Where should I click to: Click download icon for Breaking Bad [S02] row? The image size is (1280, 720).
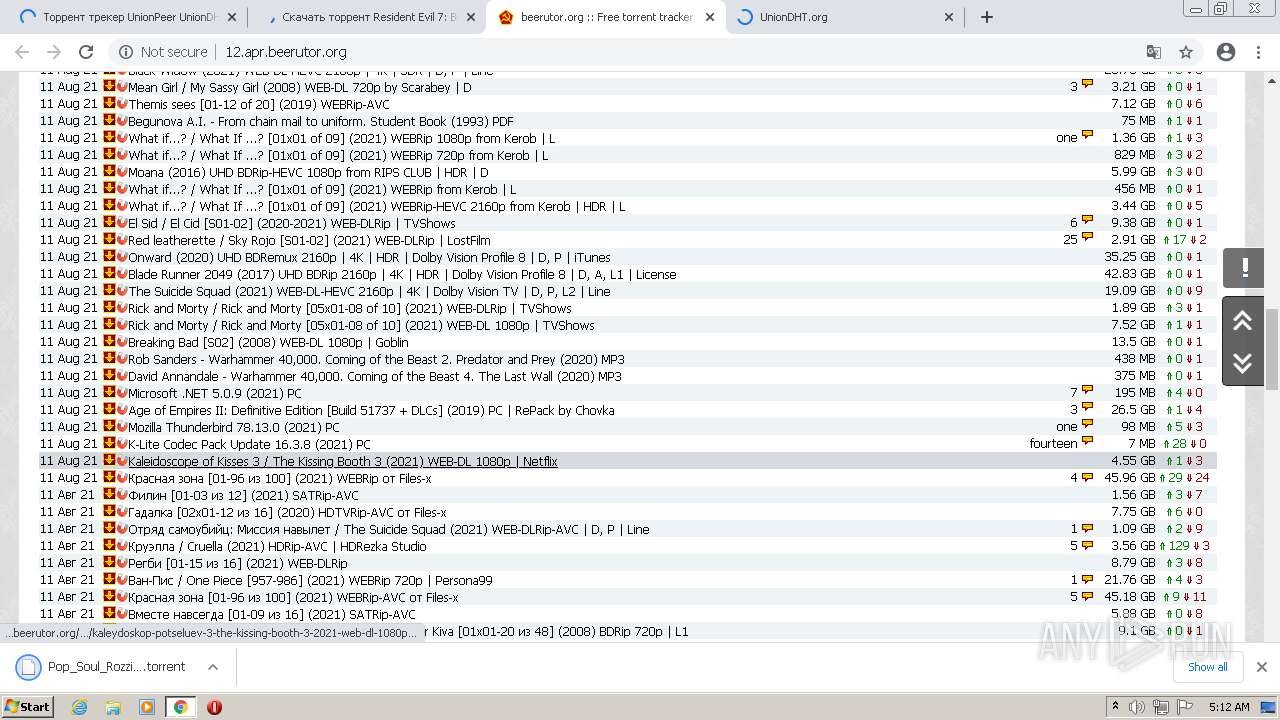[109, 341]
